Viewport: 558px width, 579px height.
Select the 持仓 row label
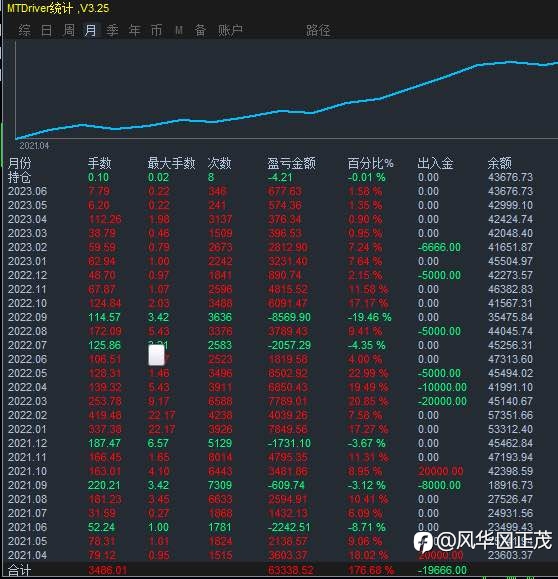click(x=19, y=177)
